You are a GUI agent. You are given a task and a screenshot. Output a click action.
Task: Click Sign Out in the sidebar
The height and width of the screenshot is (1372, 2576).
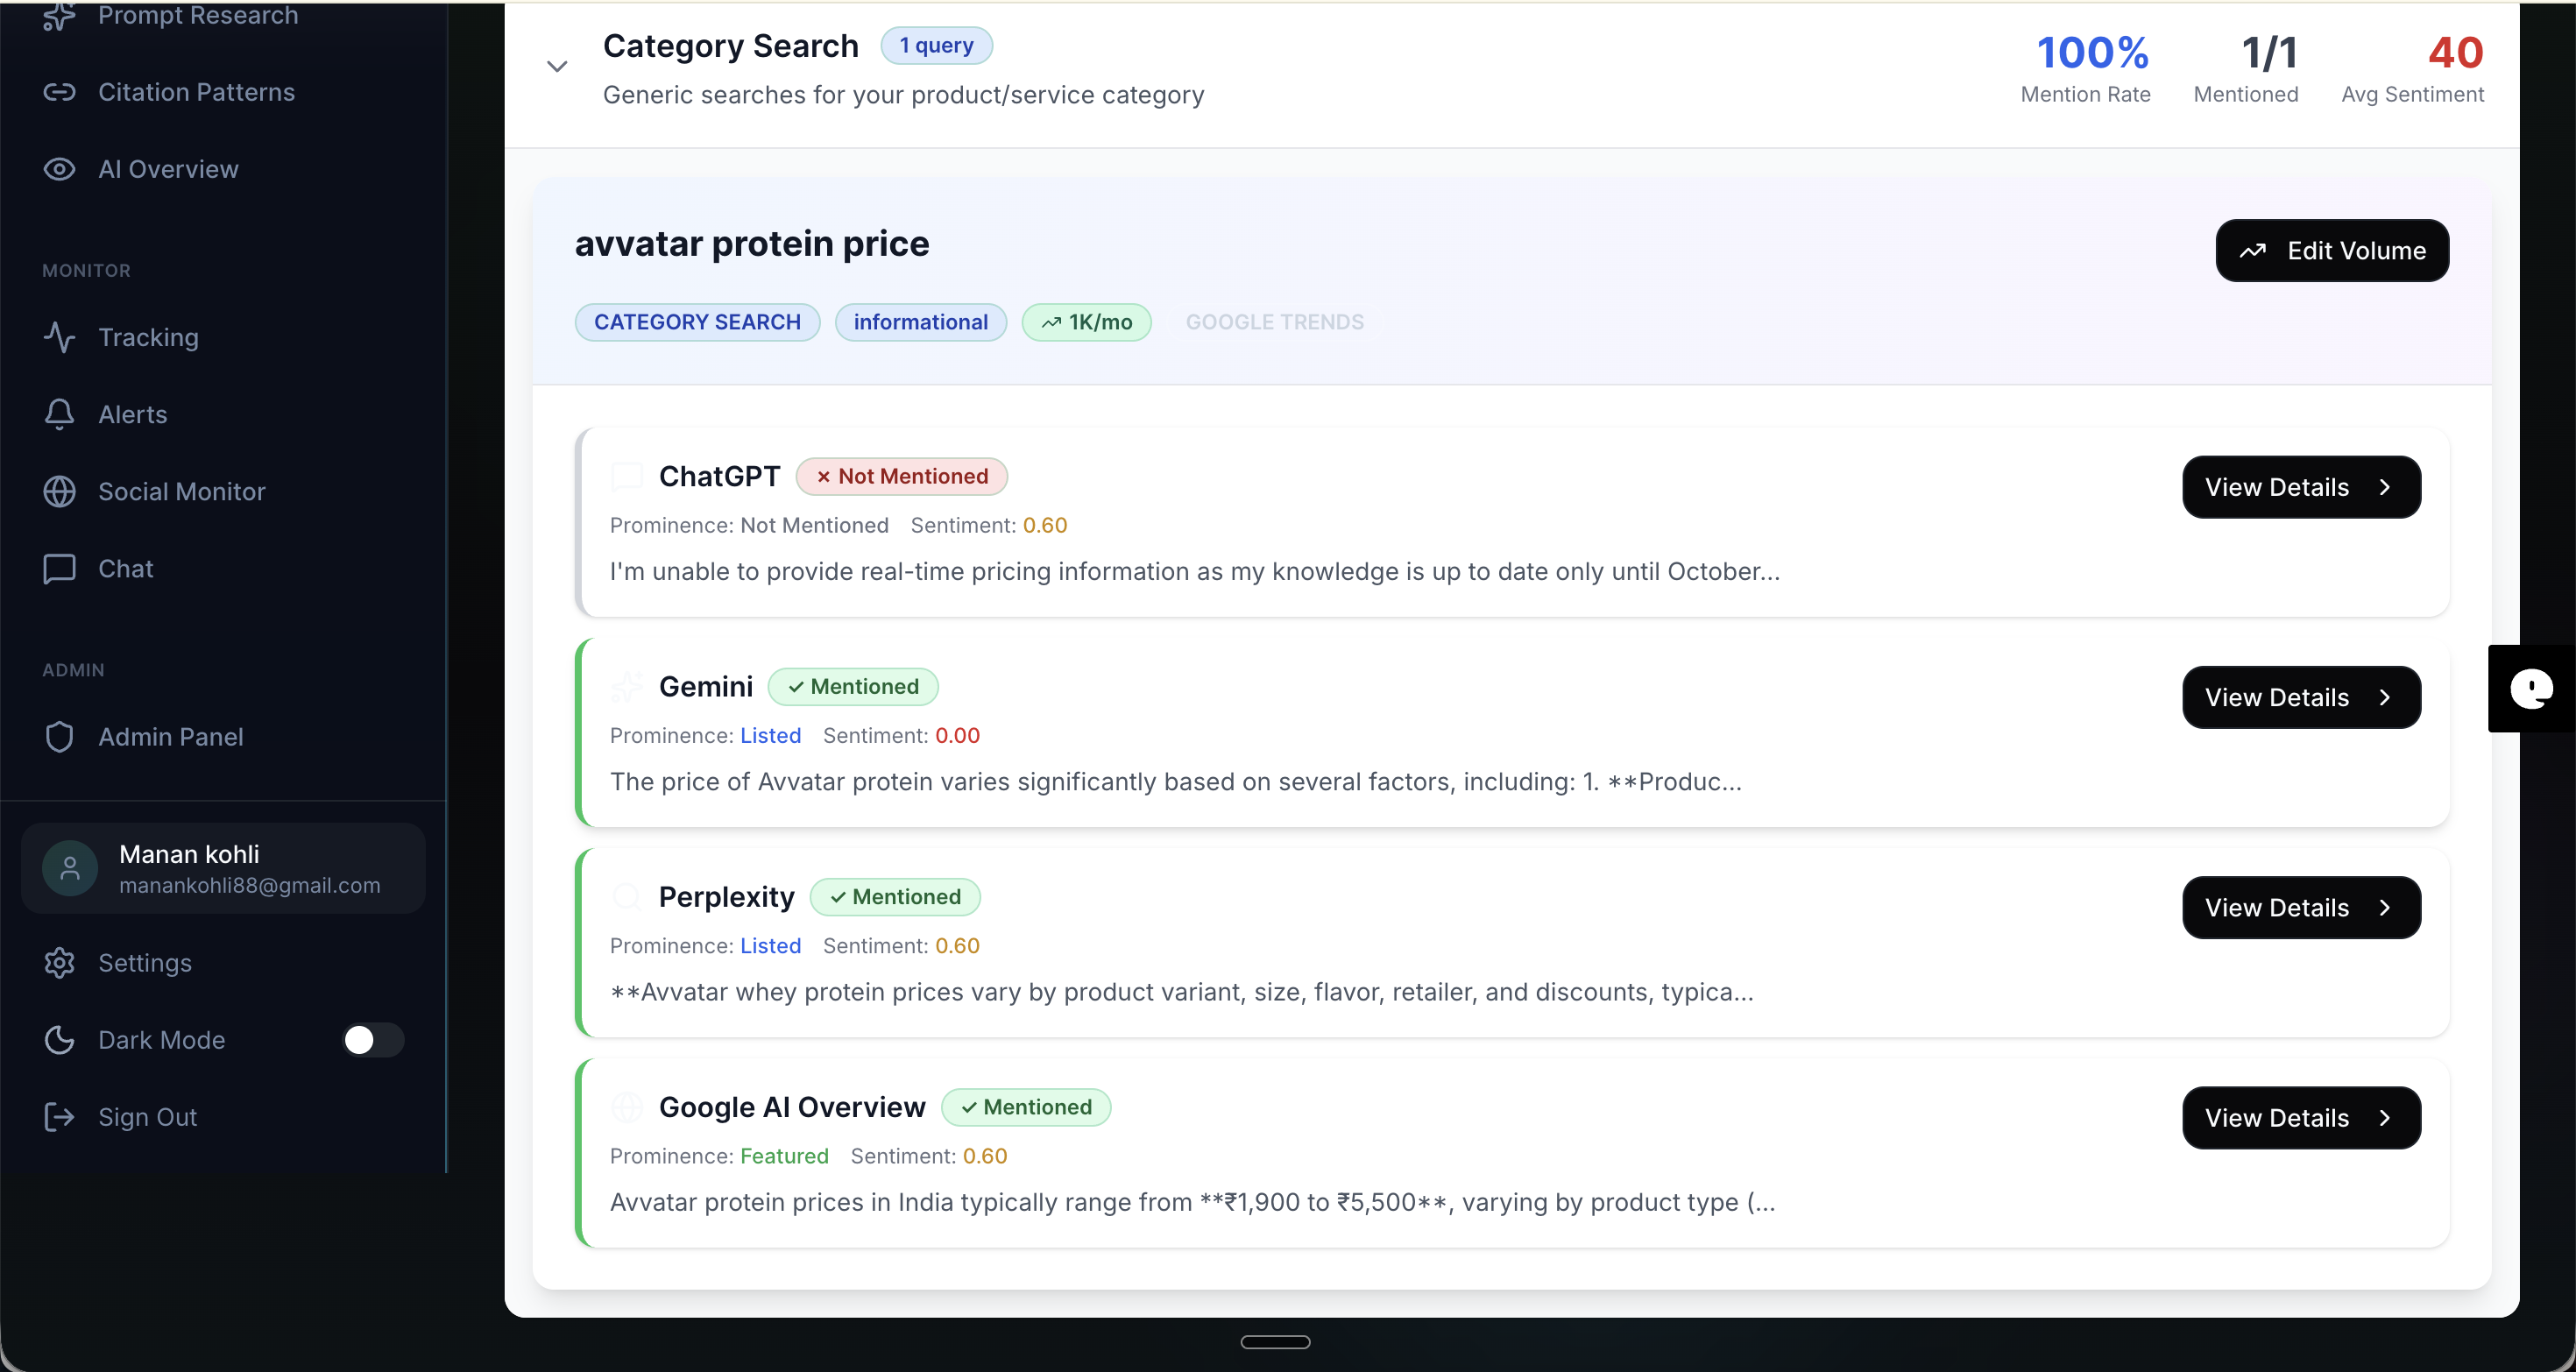(147, 1116)
